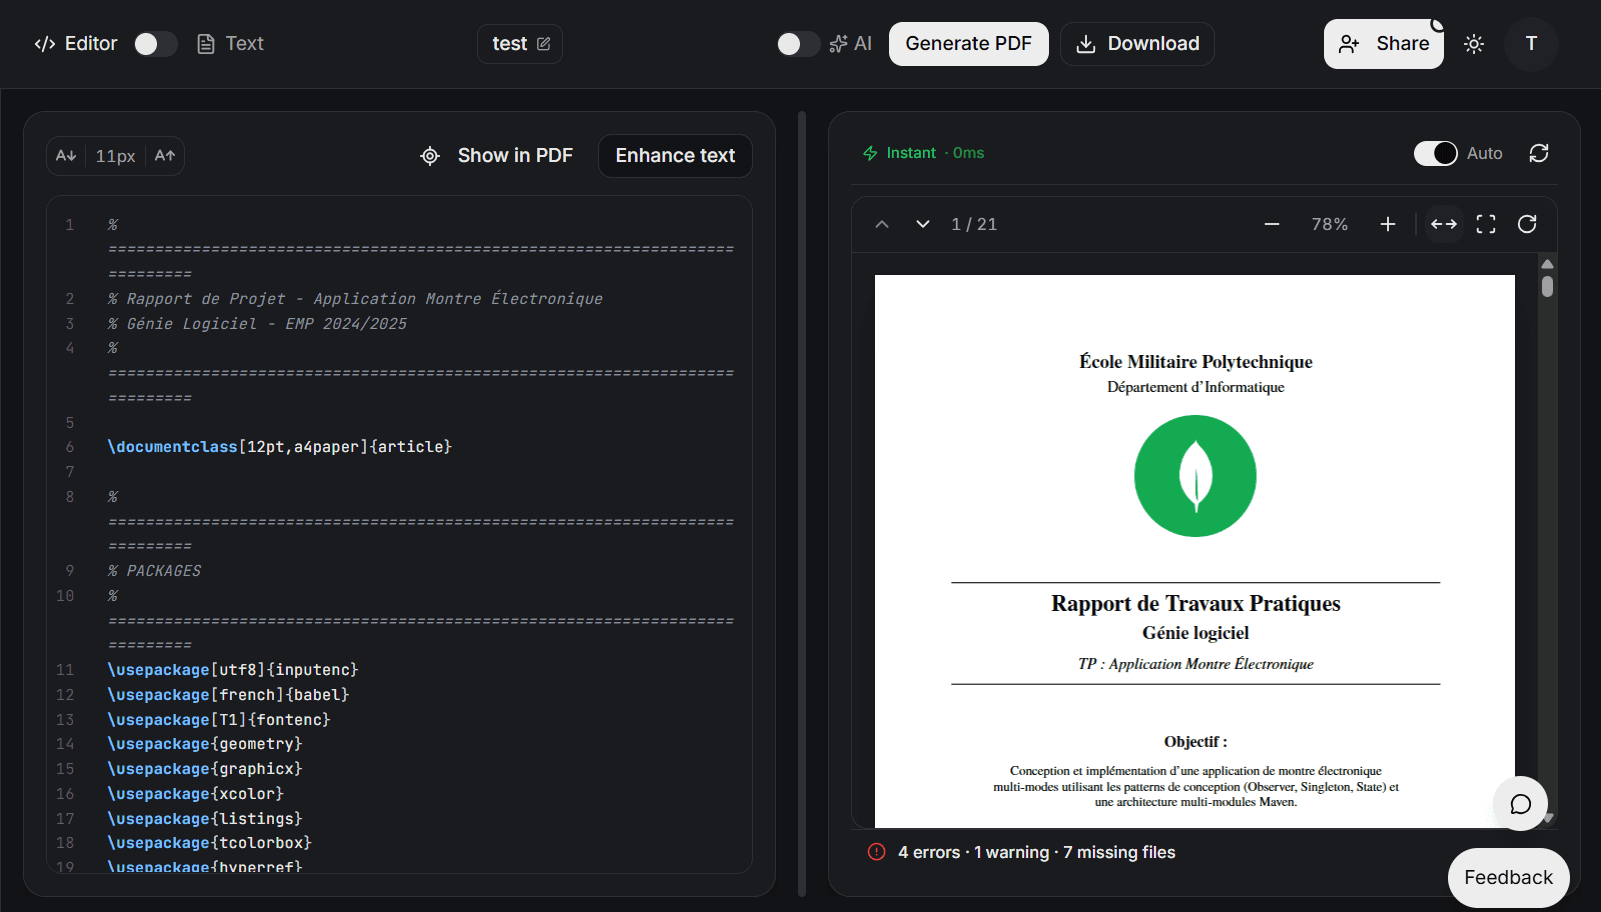Click the PDF page title Rapport de Travaux Pratiques
Viewport: 1601px width, 912px height.
(x=1196, y=603)
